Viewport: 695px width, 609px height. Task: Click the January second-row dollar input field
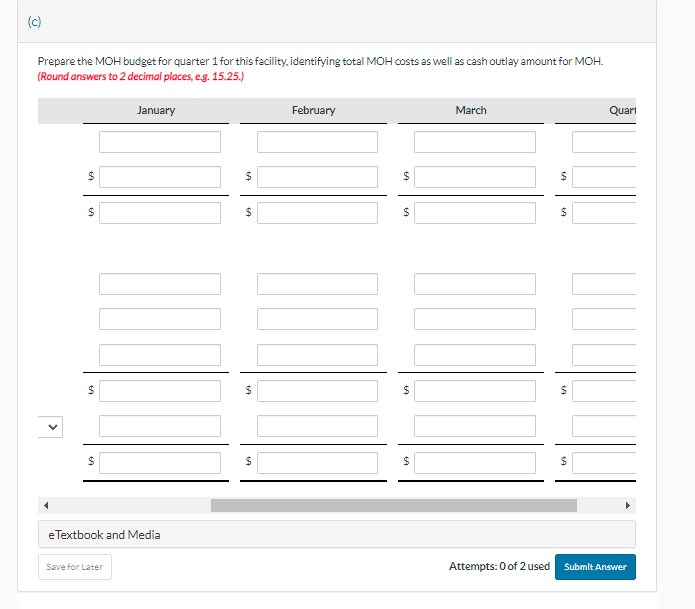click(x=160, y=177)
